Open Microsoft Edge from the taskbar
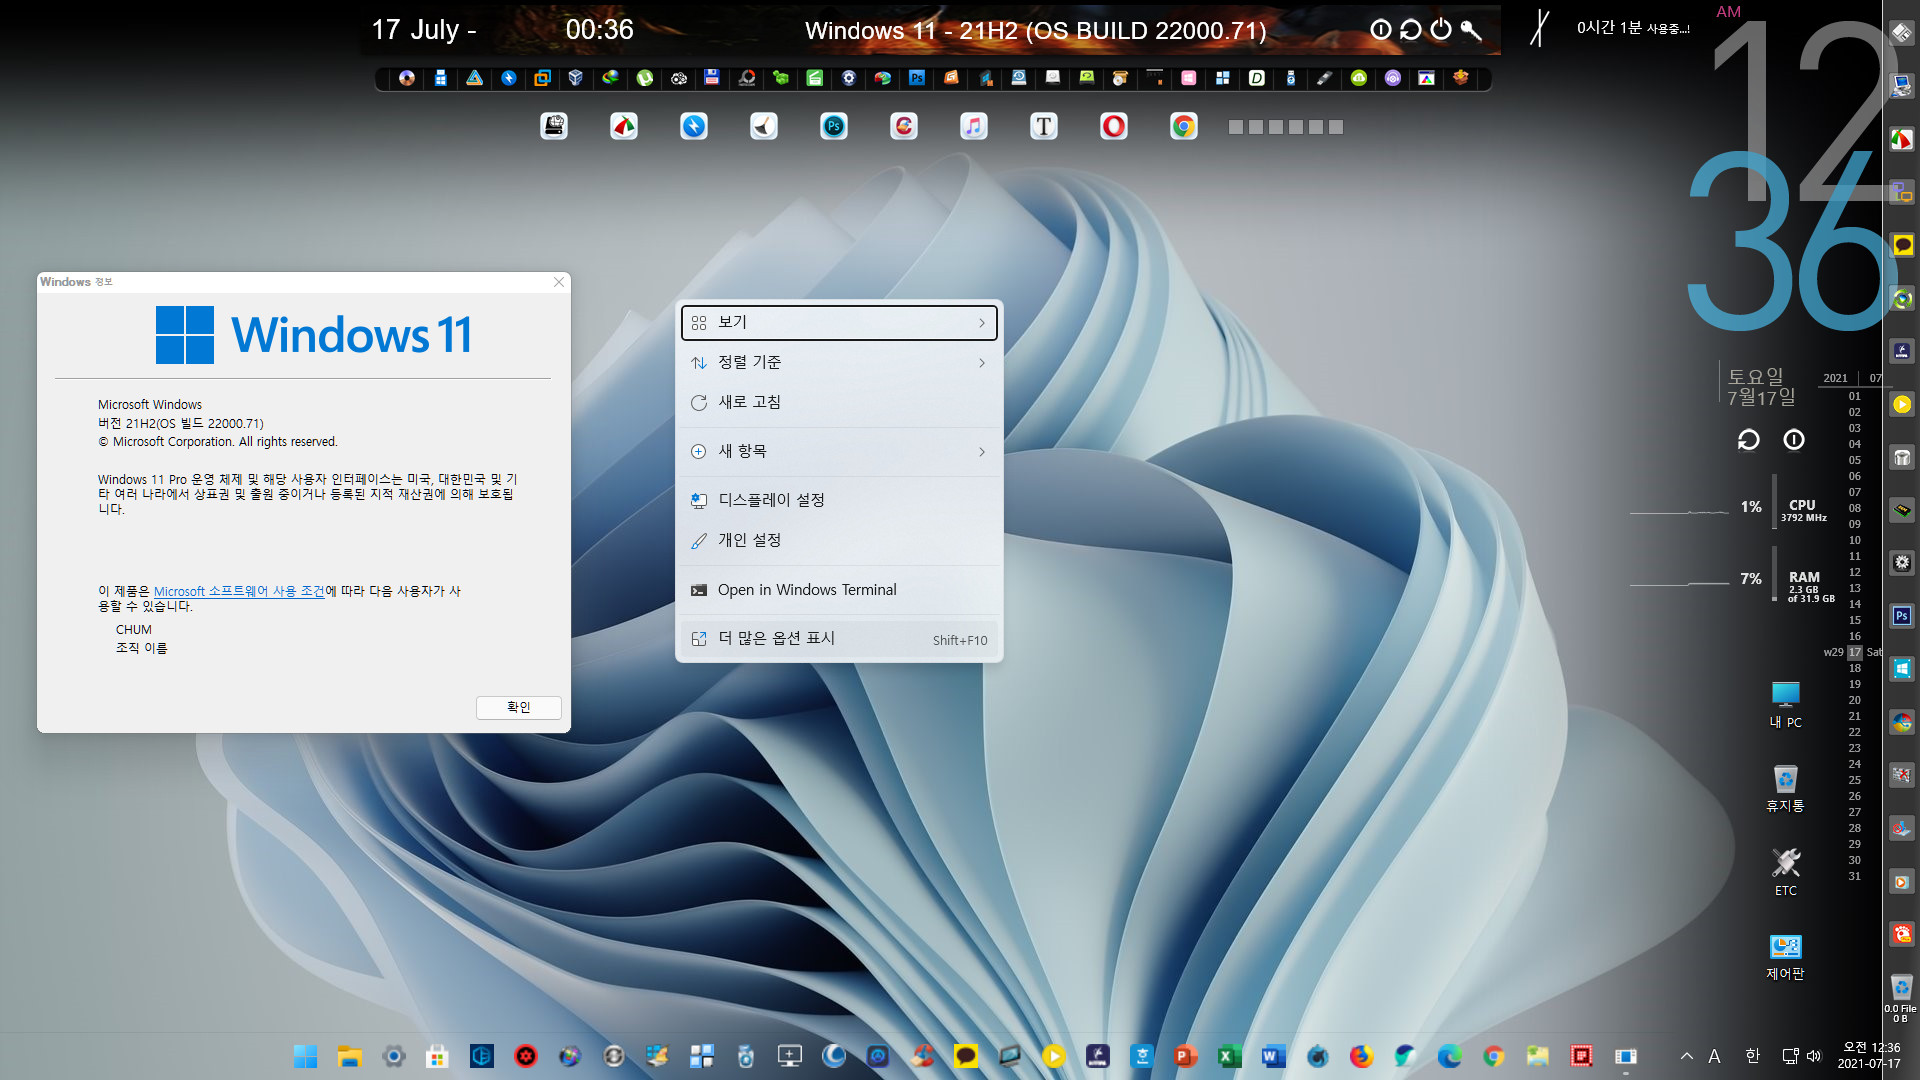Viewport: 1920px width, 1080px height. pos(1449,1056)
